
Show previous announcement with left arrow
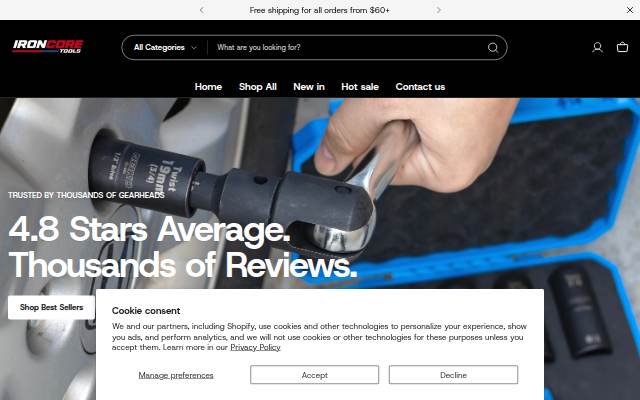coord(202,10)
